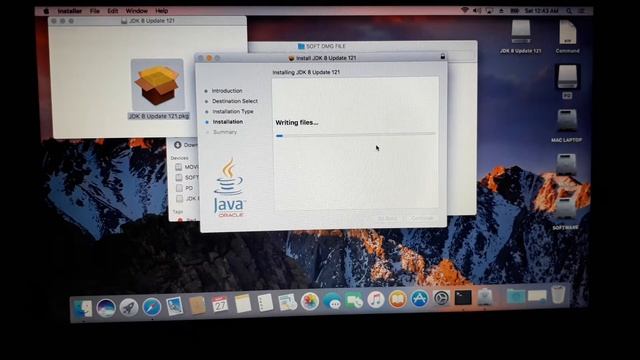Open the File menu

(x=95, y=11)
